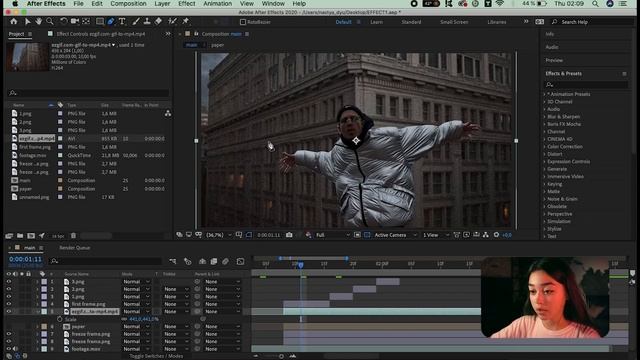This screenshot has width=640, height=360.
Task: Enable the RotoBezier checkbox
Action: click(x=243, y=22)
